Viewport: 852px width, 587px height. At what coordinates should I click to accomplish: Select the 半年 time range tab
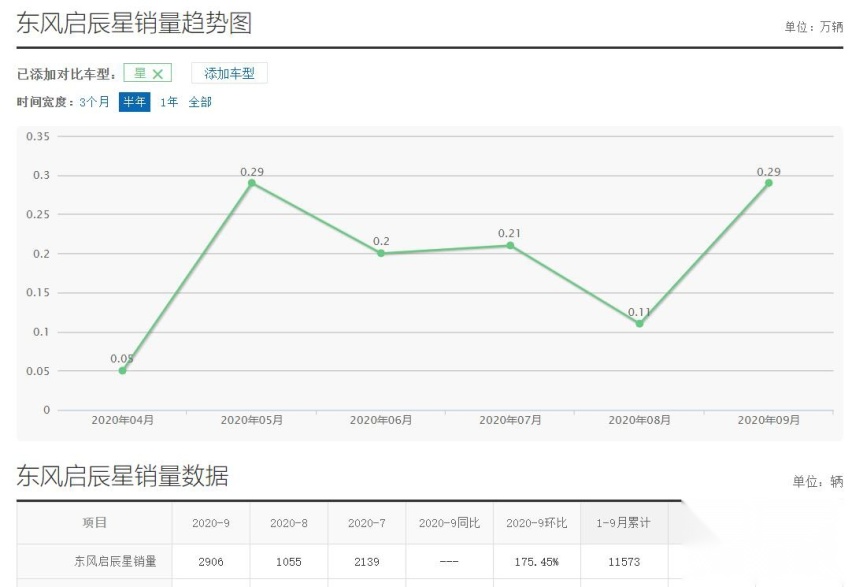point(134,102)
